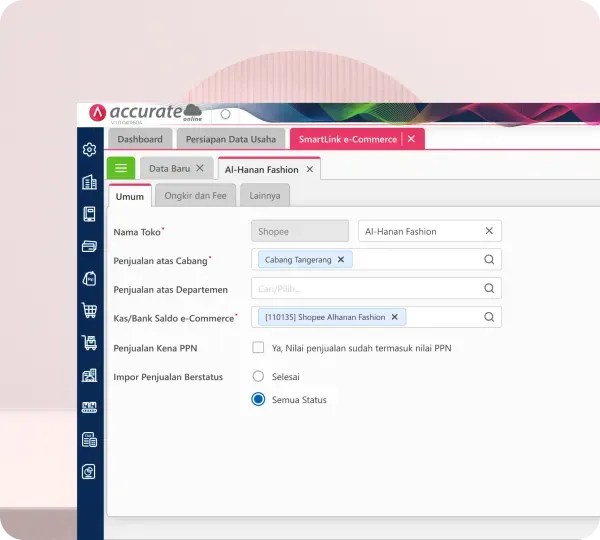600x540 pixels.
Task: Open the Inventory hand trolley icon
Action: 90,343
